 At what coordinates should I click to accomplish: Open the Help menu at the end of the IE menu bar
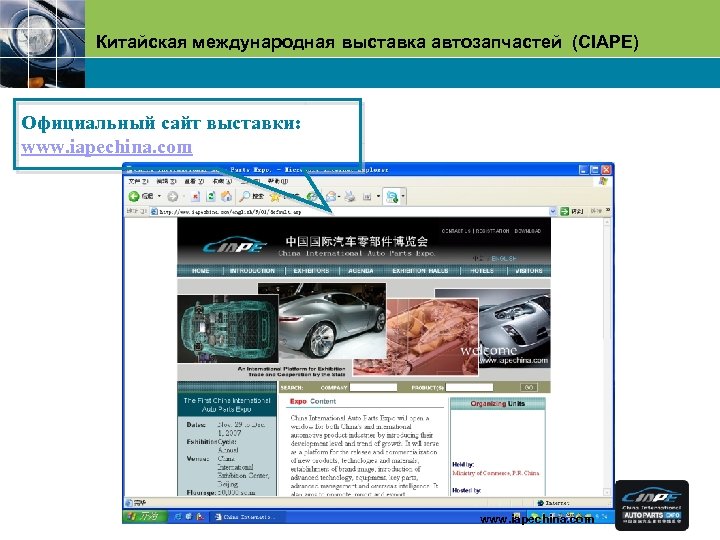[x=278, y=181]
